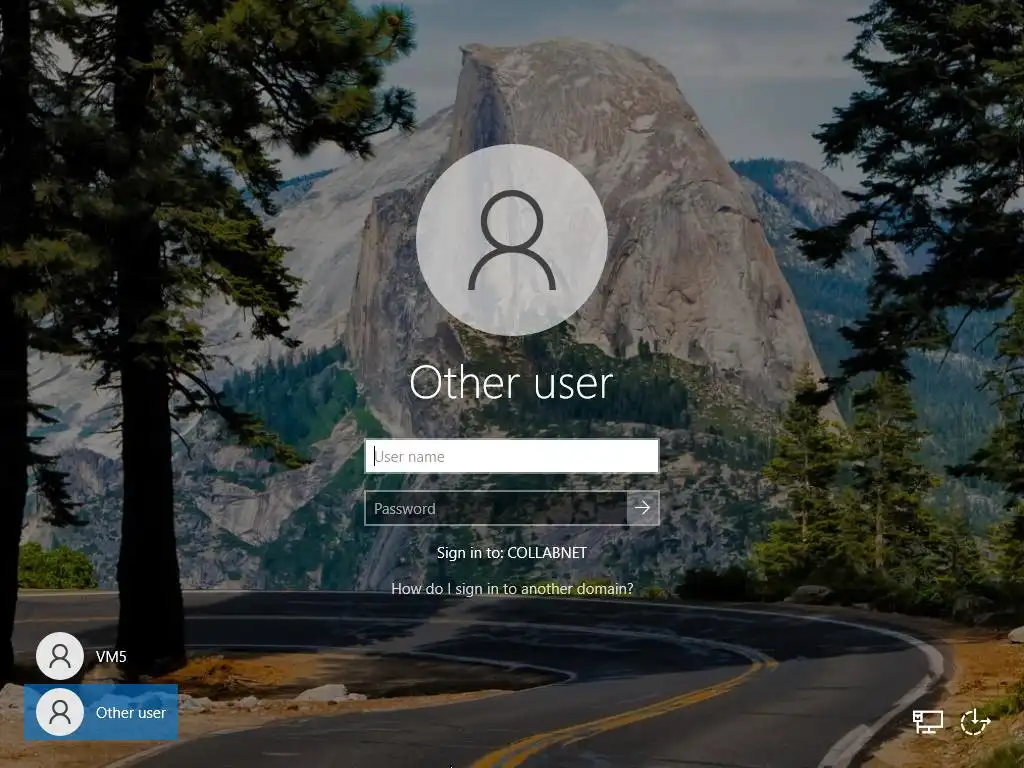Click the 'Other user' heading

pos(511,383)
